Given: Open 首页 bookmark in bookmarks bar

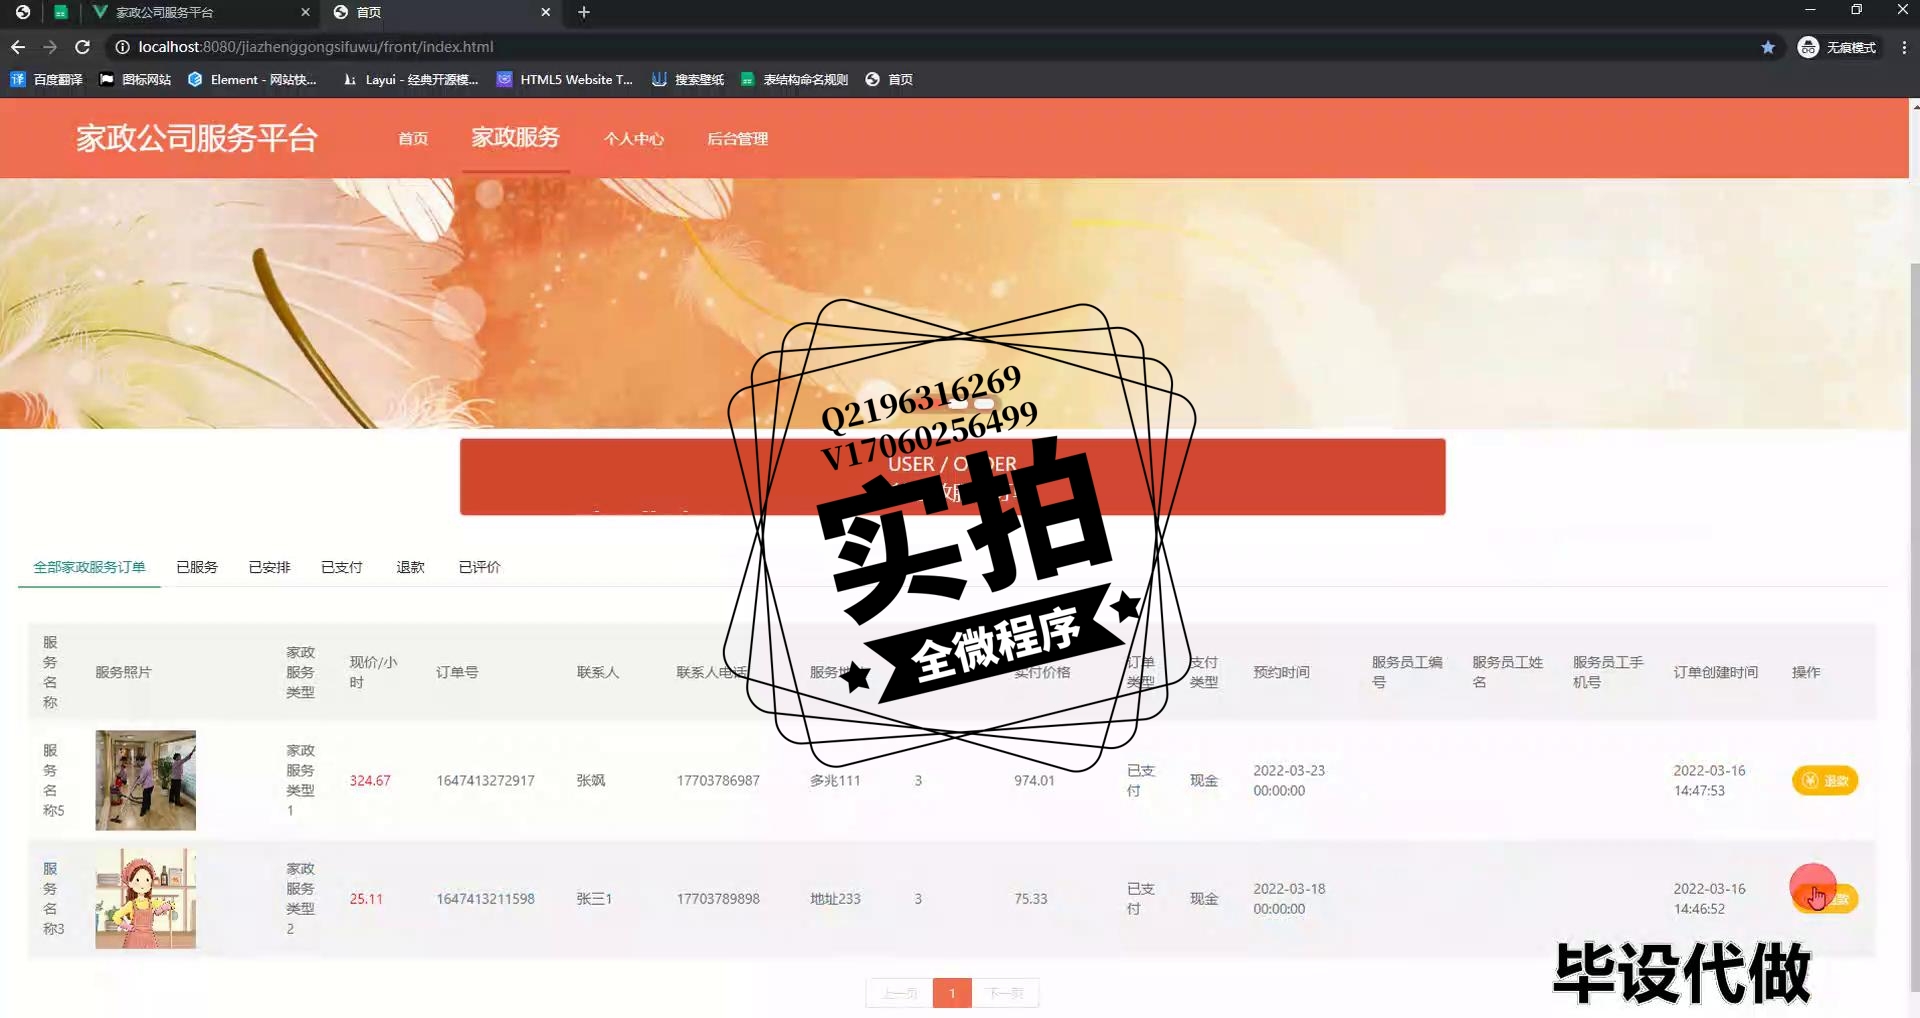Looking at the screenshot, I should (889, 79).
